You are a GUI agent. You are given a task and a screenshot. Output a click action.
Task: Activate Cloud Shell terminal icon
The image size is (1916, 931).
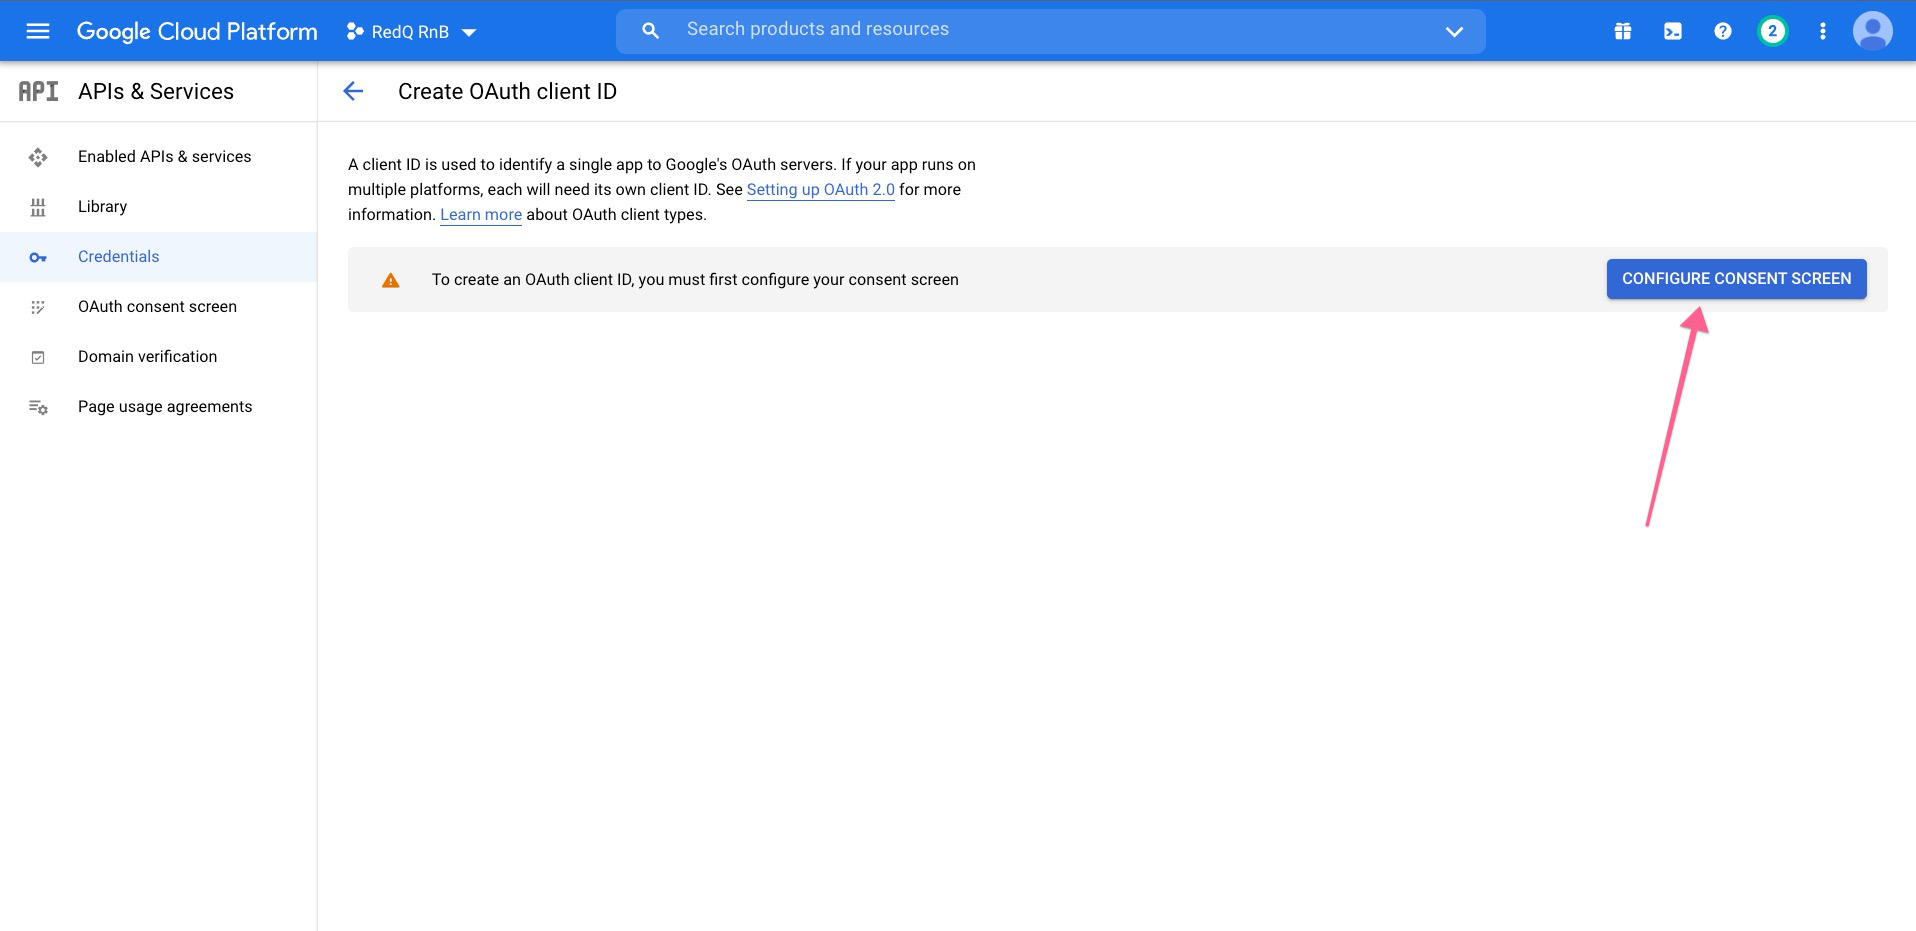1673,31
